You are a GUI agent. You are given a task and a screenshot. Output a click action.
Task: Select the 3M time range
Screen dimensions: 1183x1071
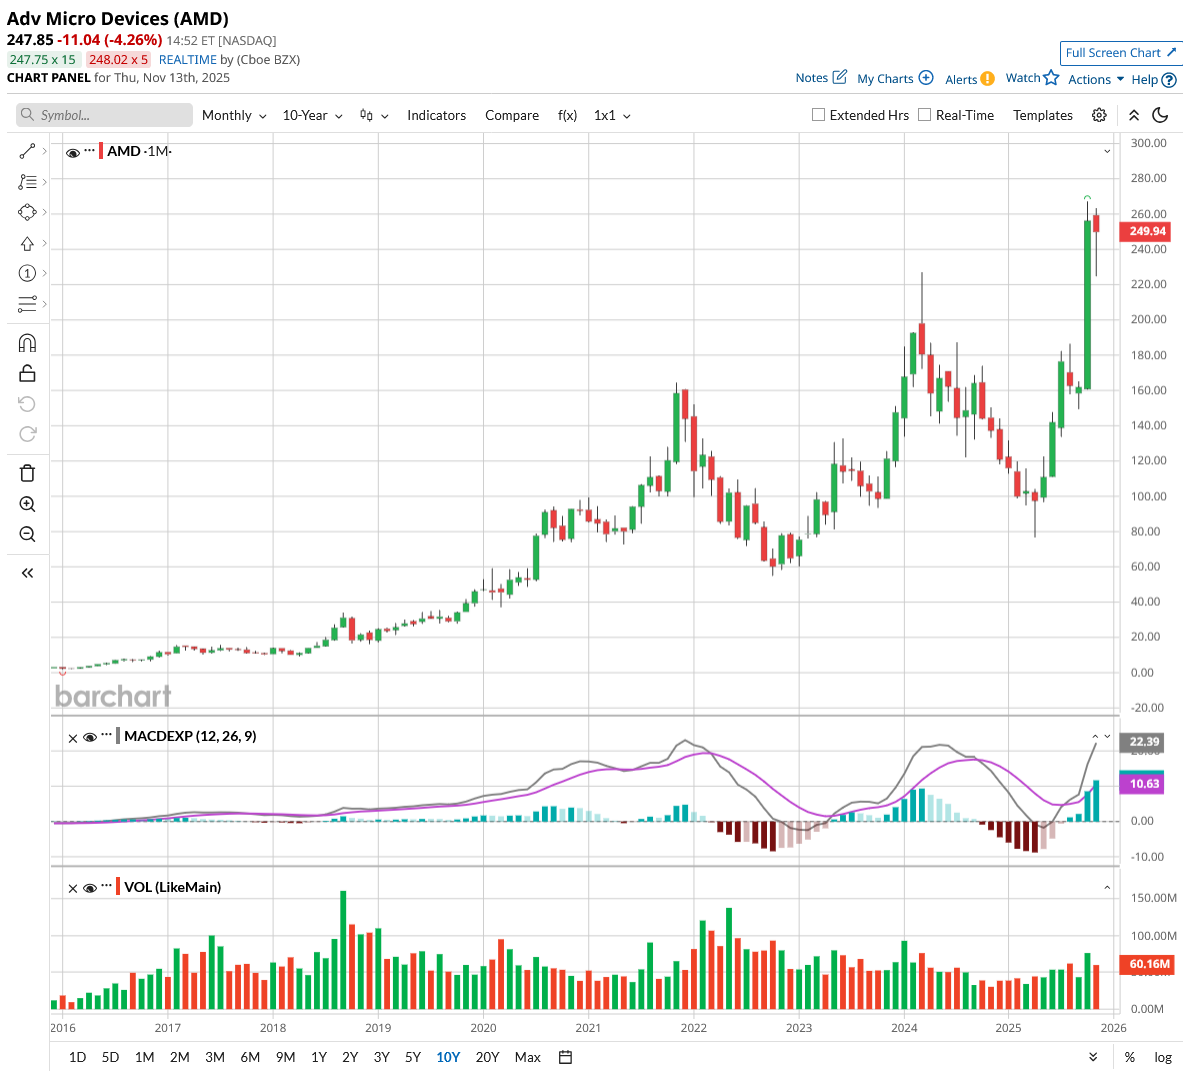click(x=215, y=1057)
